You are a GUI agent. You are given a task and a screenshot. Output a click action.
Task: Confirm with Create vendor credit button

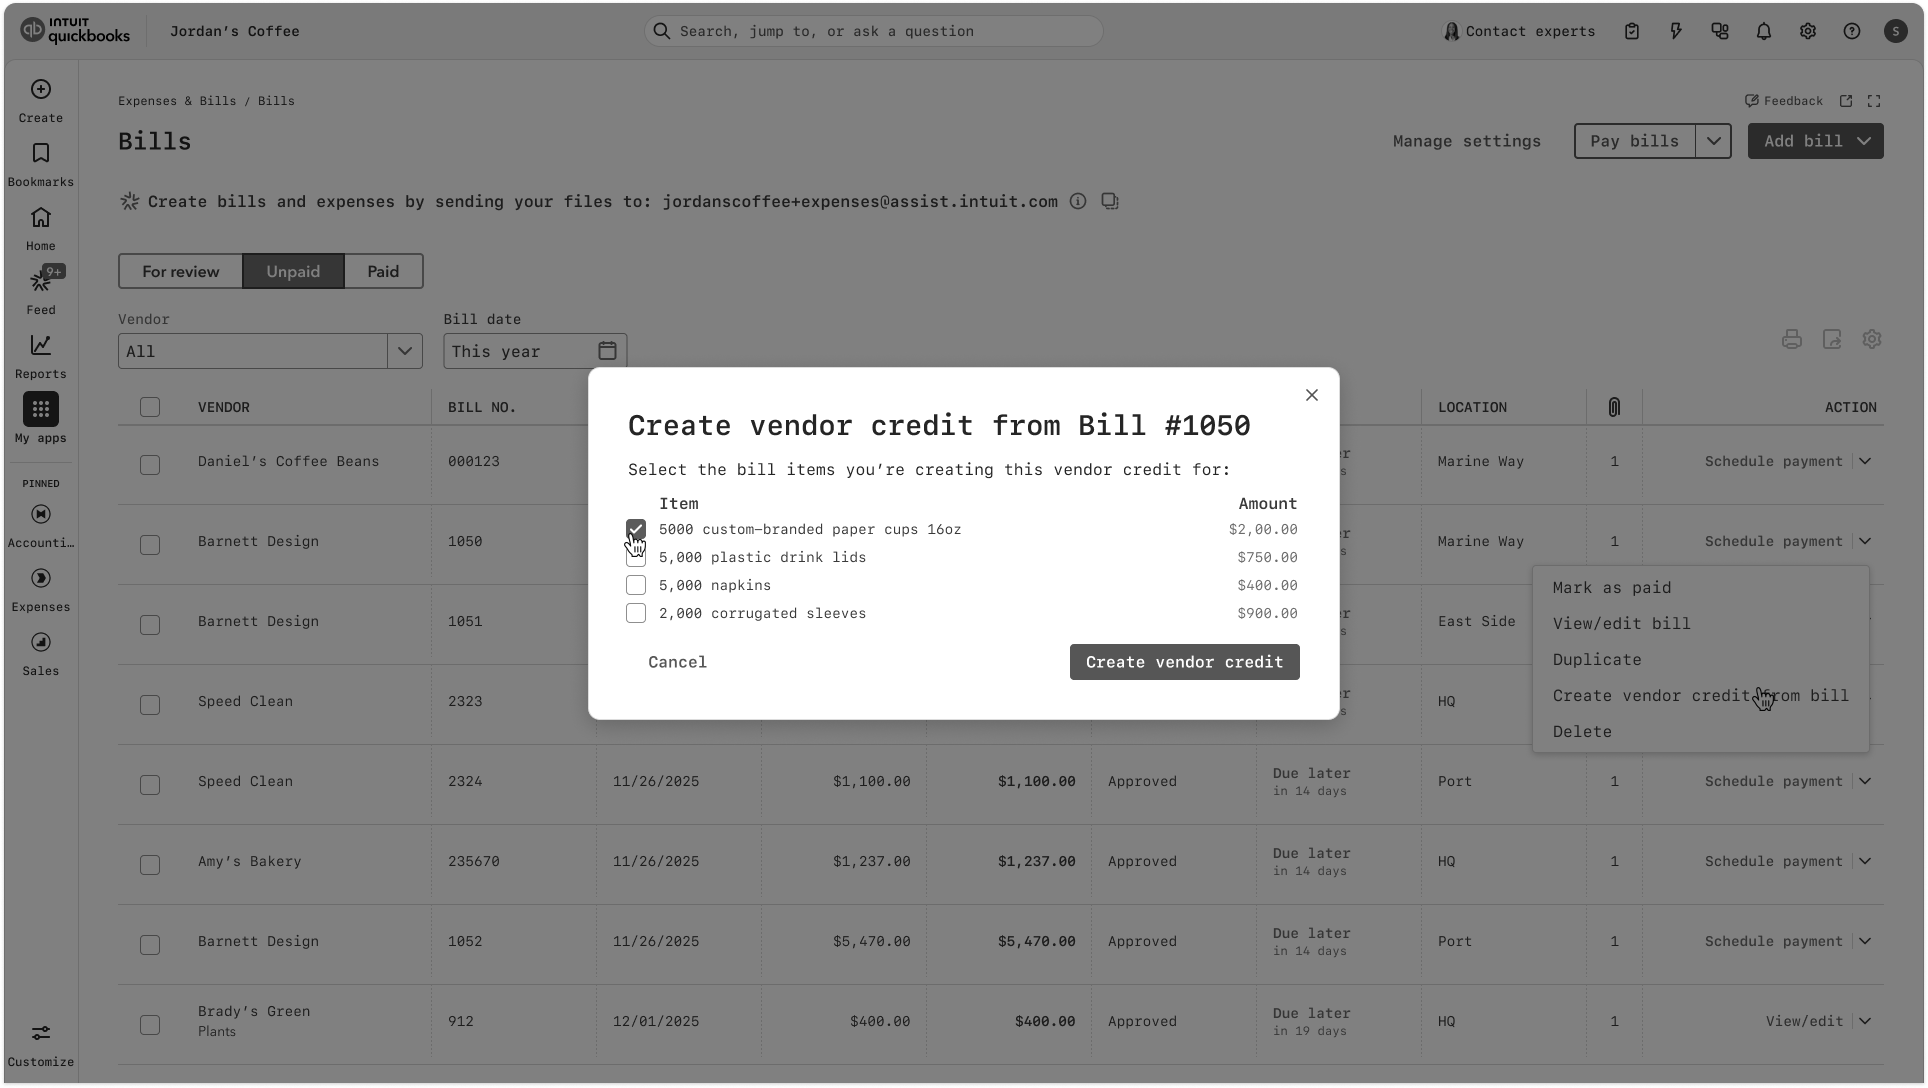click(1184, 662)
